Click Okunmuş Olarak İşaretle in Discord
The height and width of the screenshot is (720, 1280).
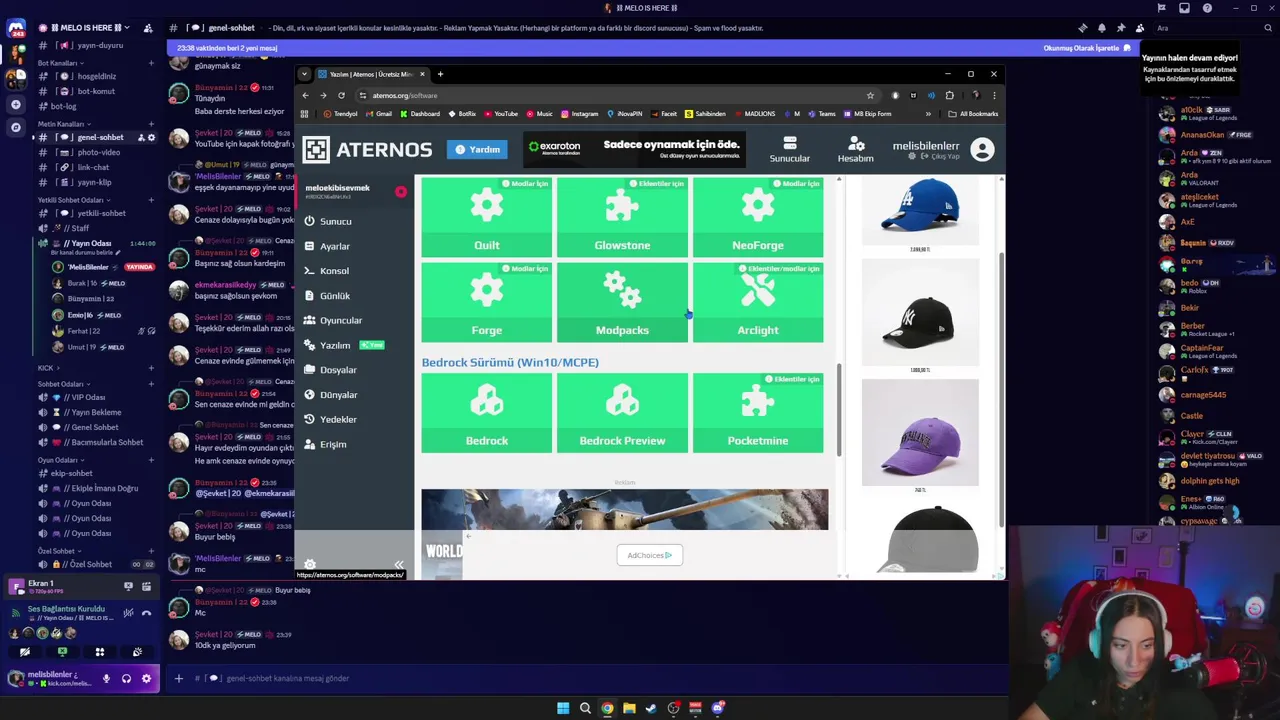(1087, 48)
